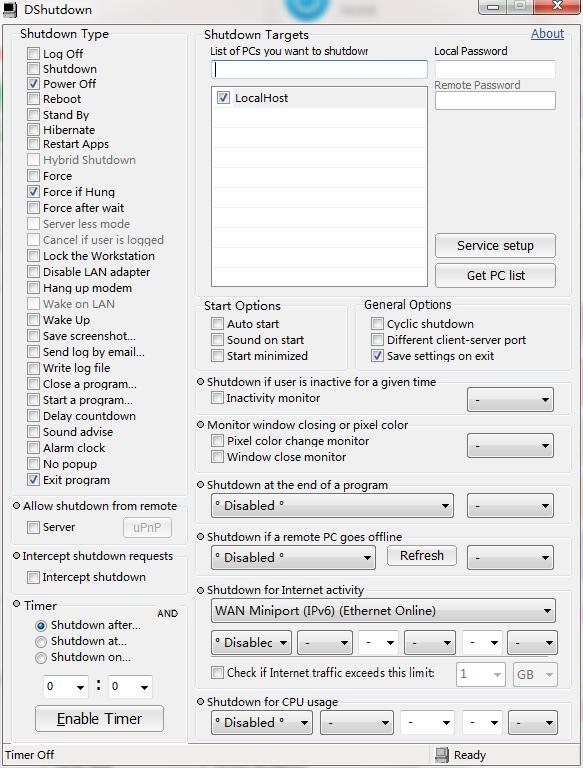This screenshot has height=768, width=583.
Task: Tick the Window close monitor checkbox
Action: pos(218,457)
